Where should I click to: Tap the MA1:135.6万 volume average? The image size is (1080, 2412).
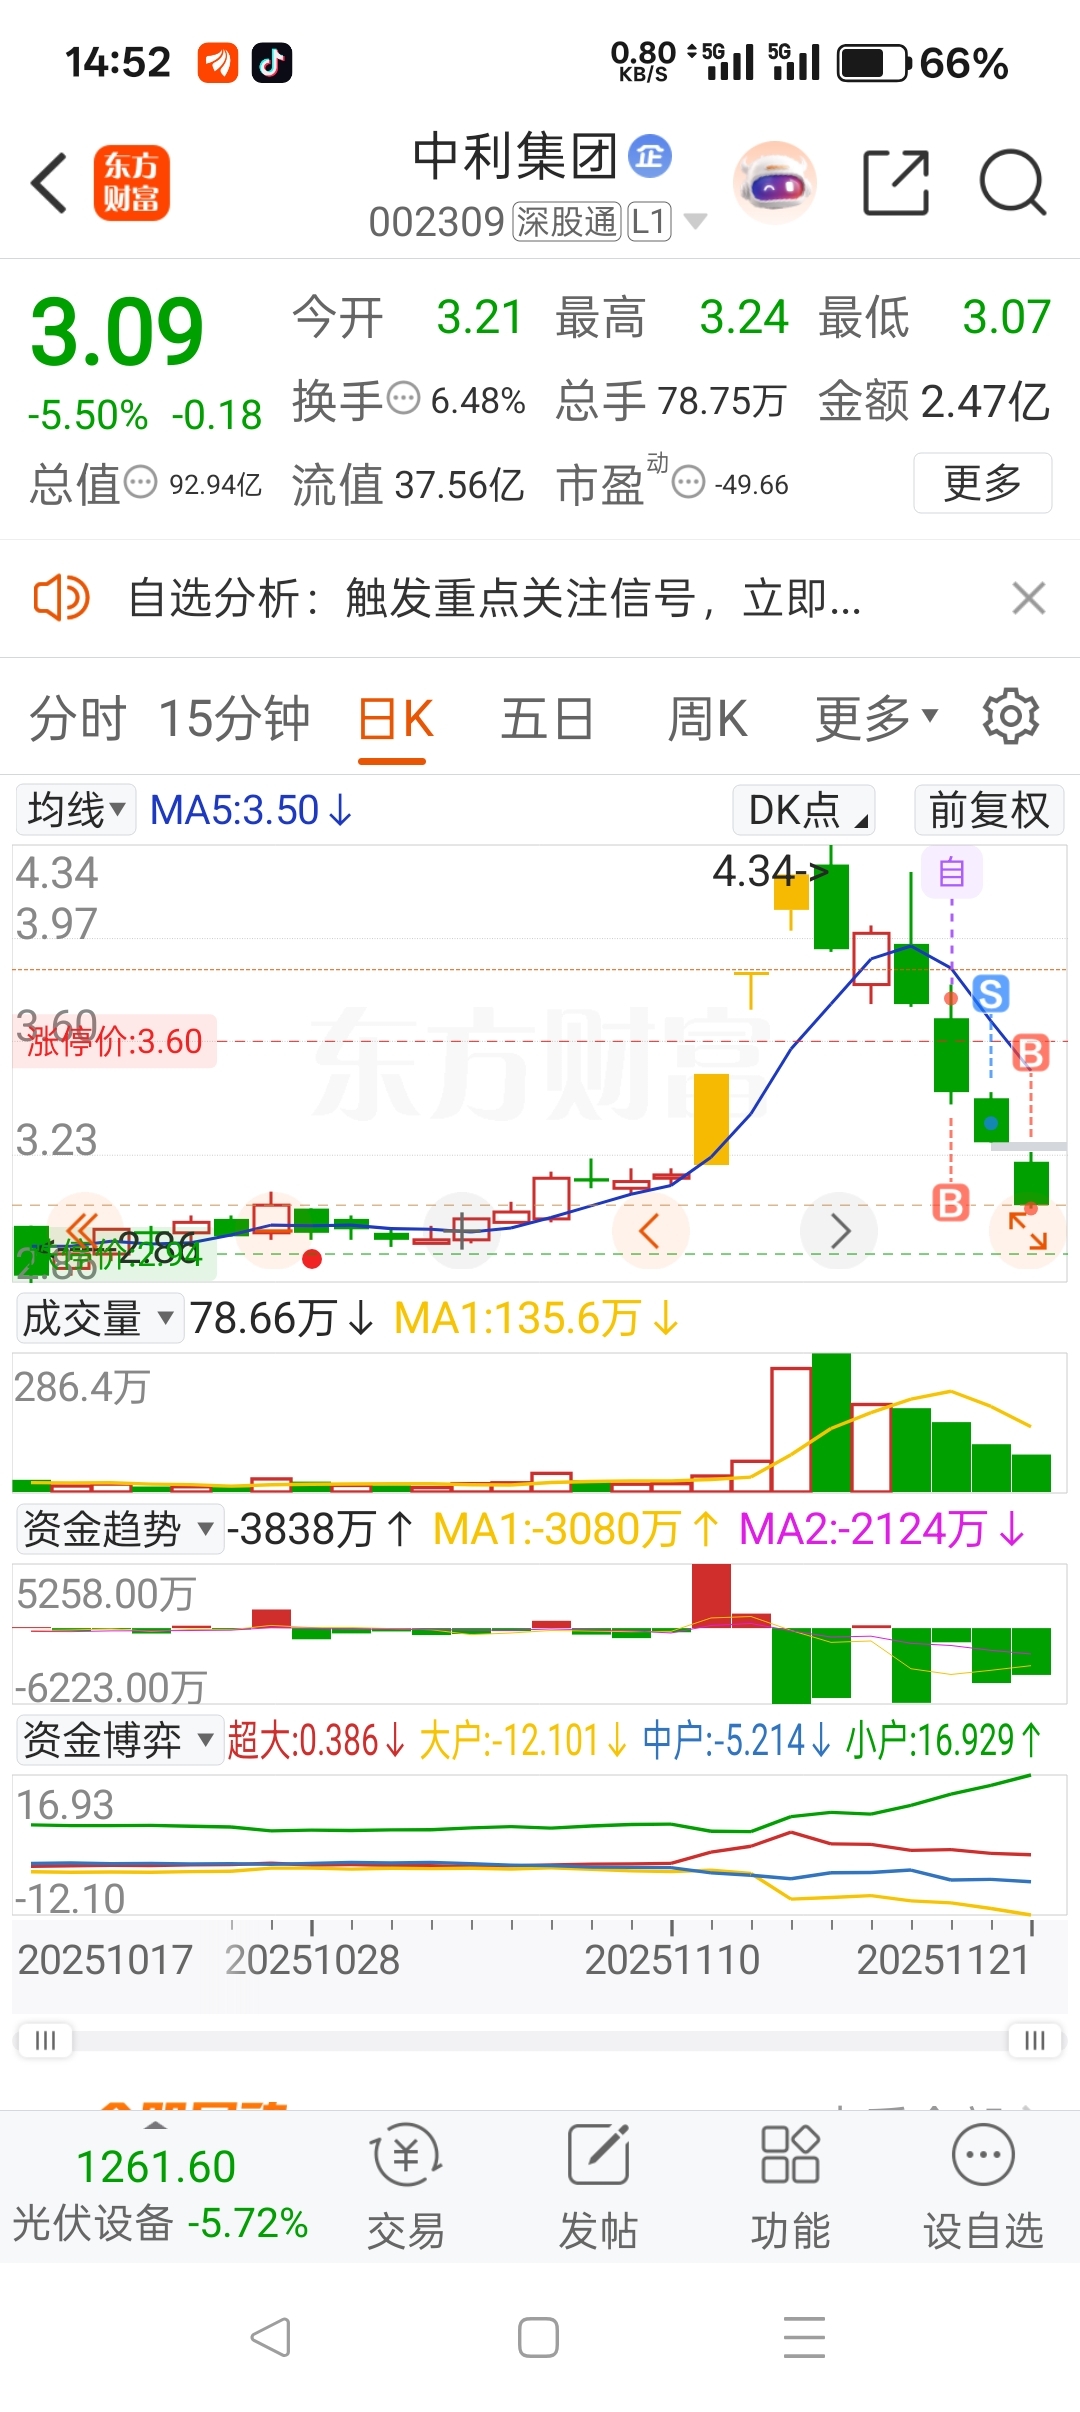click(536, 1318)
